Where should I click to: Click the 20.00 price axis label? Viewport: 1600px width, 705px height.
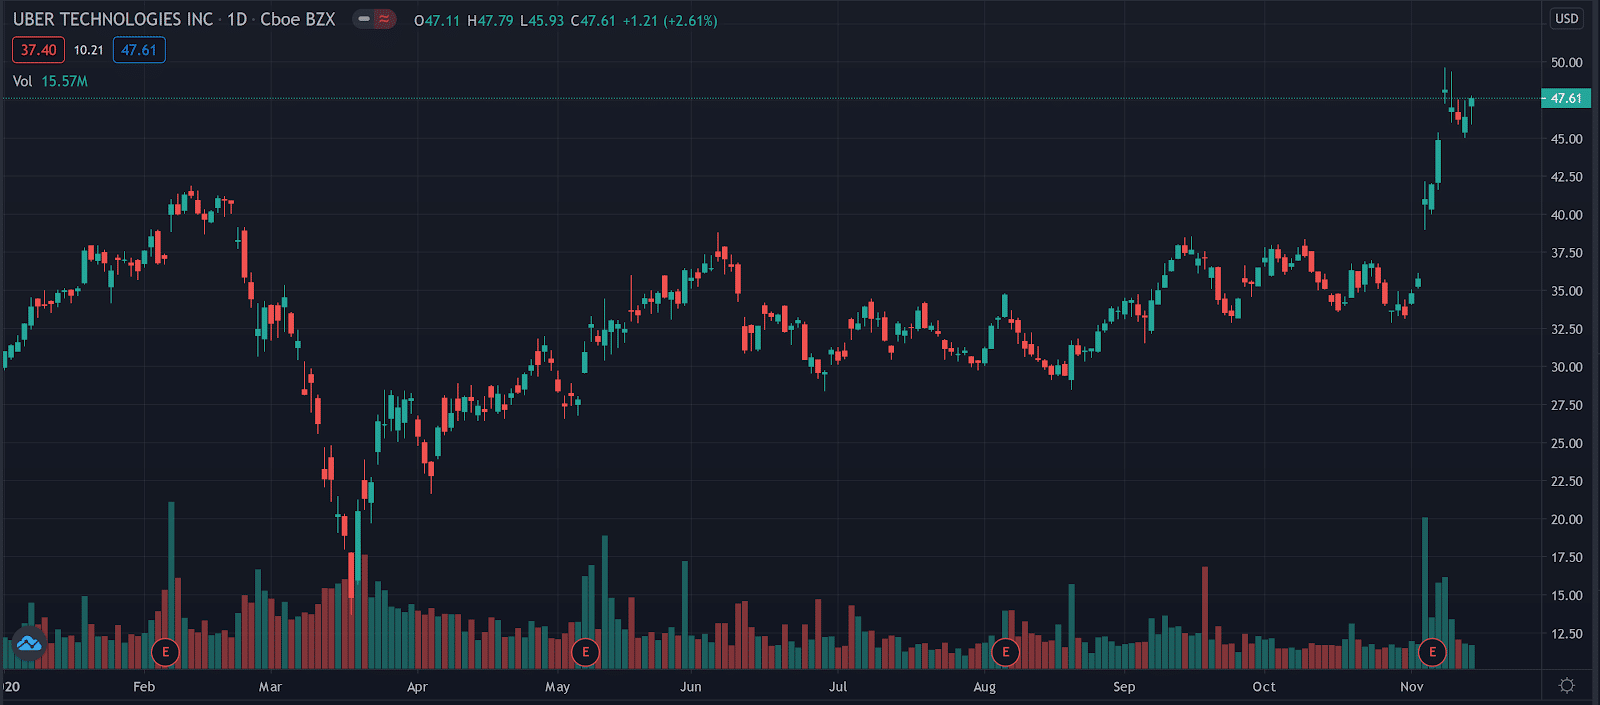[1566, 519]
